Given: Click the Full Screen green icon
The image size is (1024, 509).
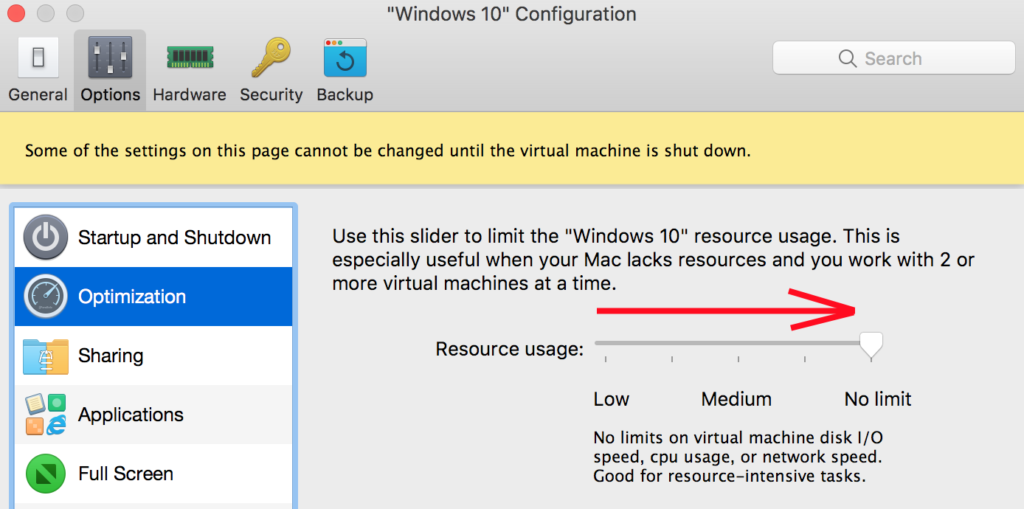Looking at the screenshot, I should tap(45, 473).
